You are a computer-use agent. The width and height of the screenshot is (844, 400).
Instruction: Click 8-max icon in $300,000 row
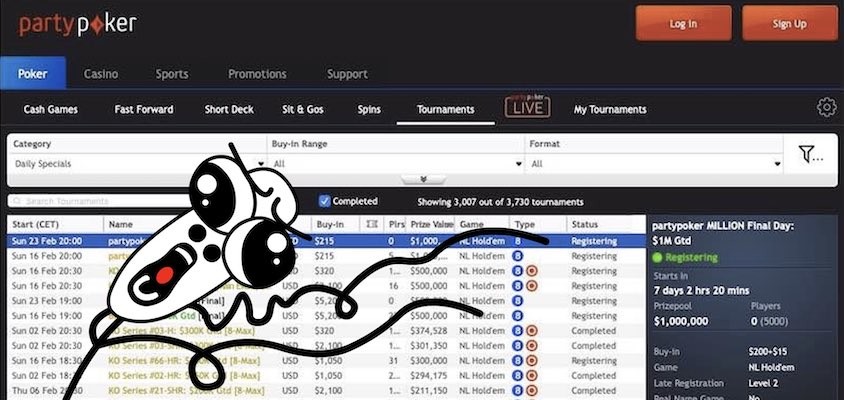[x=518, y=361]
